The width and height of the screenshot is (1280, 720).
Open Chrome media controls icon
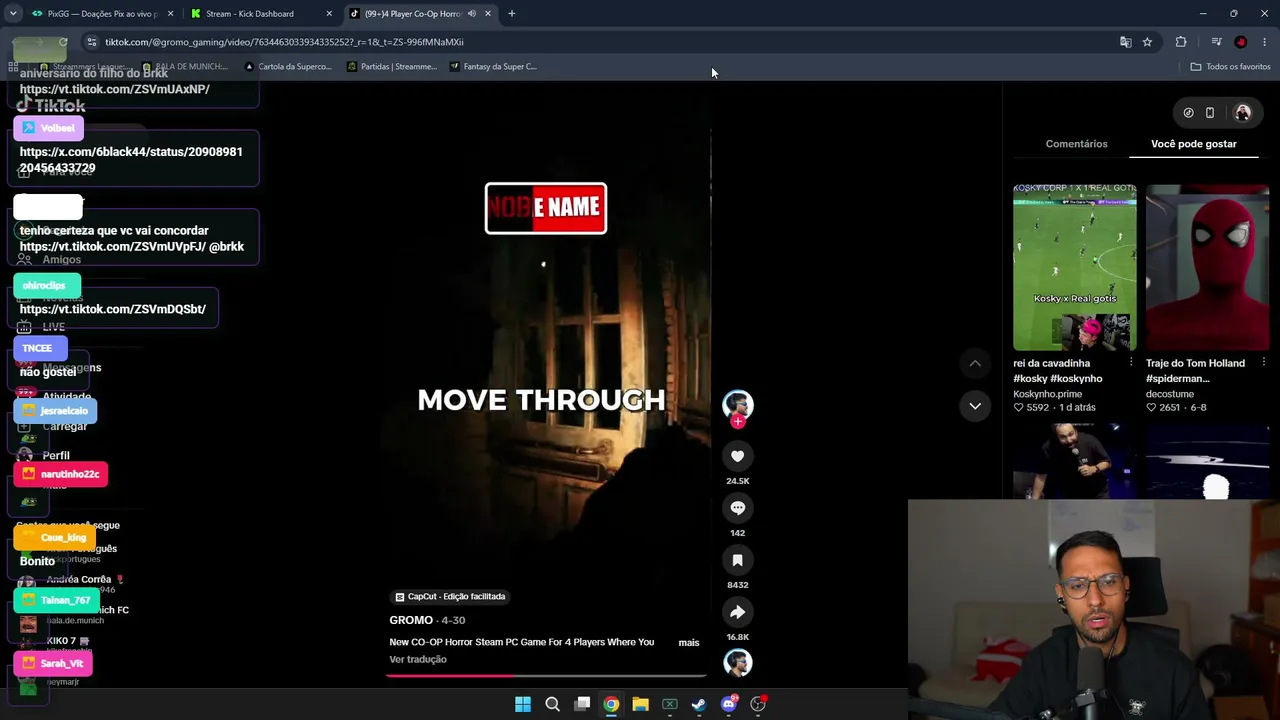pos(1216,42)
